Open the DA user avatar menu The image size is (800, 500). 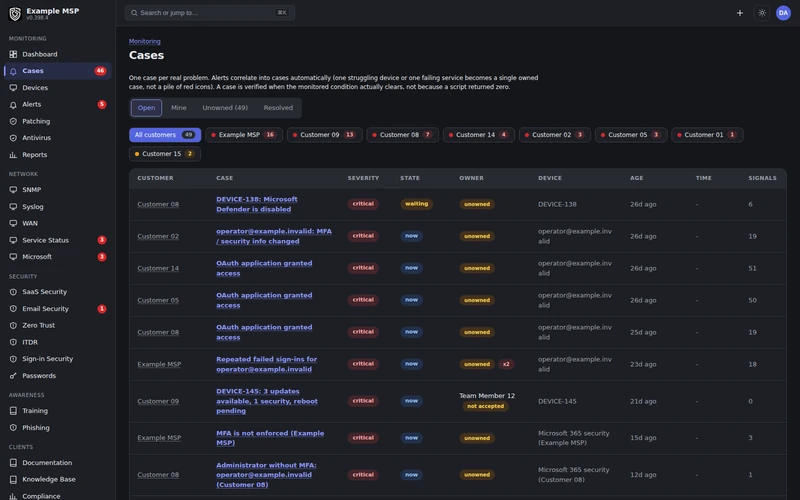tap(783, 13)
